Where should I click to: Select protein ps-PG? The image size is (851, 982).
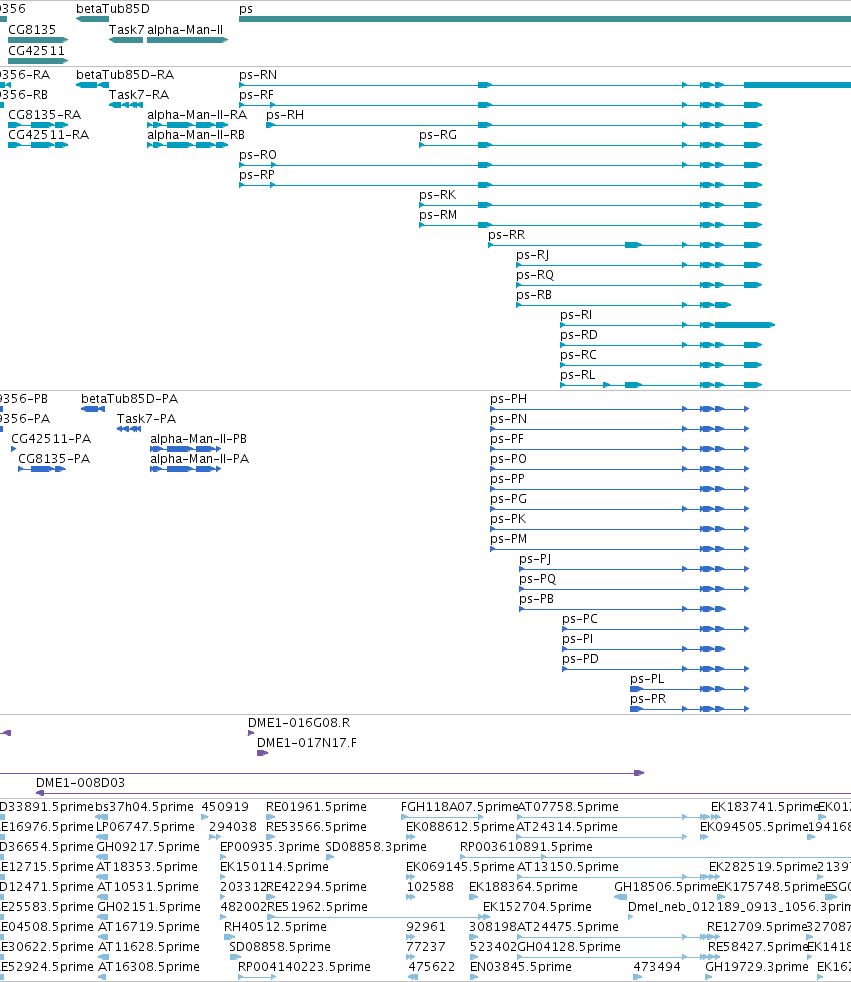click(x=508, y=499)
